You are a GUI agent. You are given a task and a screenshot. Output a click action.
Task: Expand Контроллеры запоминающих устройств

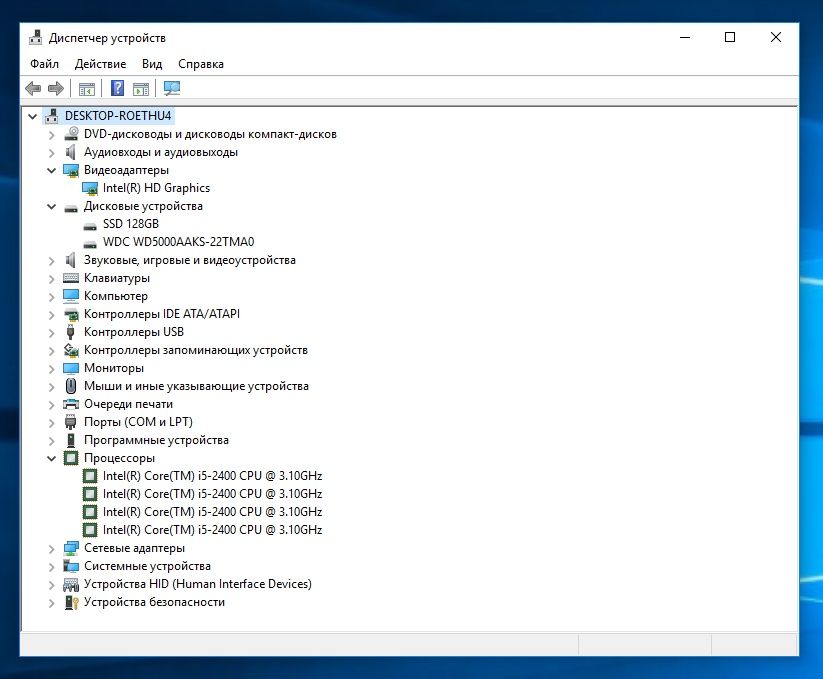click(x=51, y=351)
